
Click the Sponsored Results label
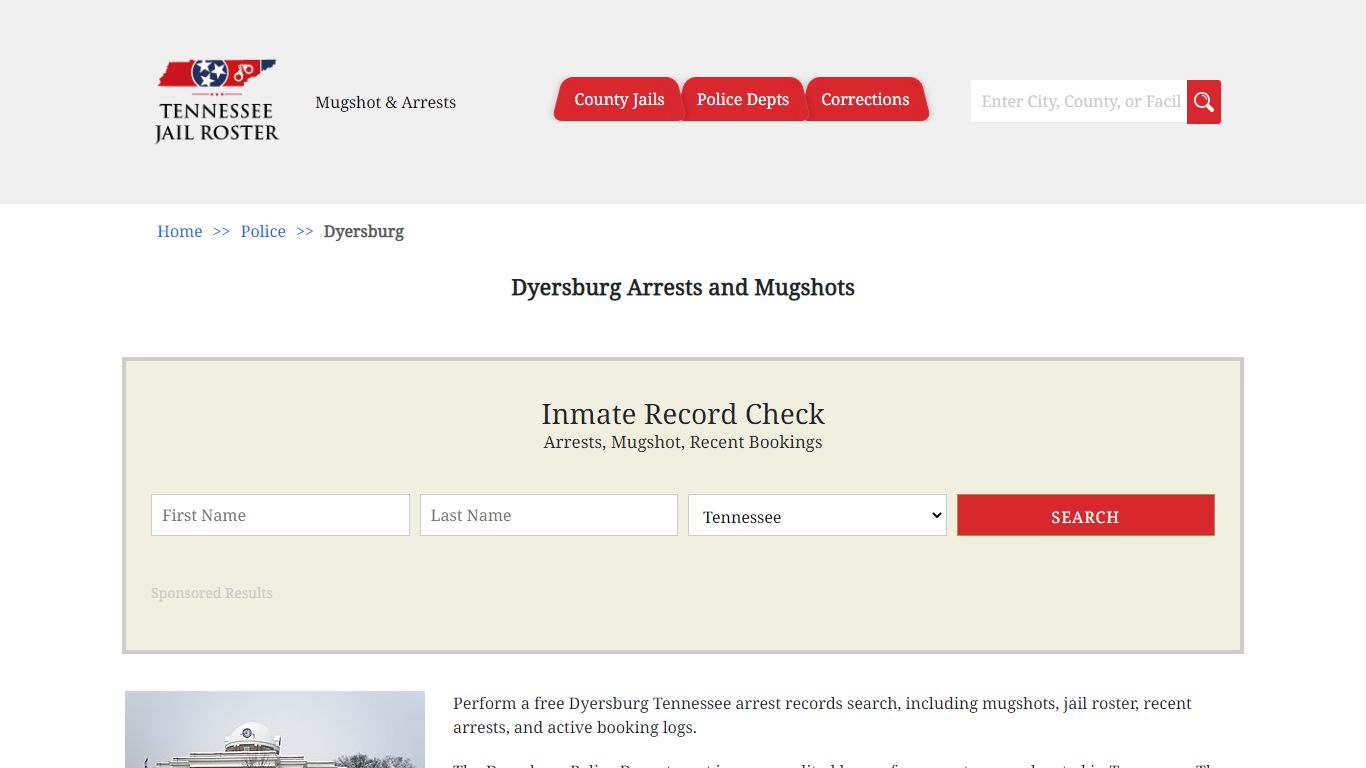pos(212,593)
